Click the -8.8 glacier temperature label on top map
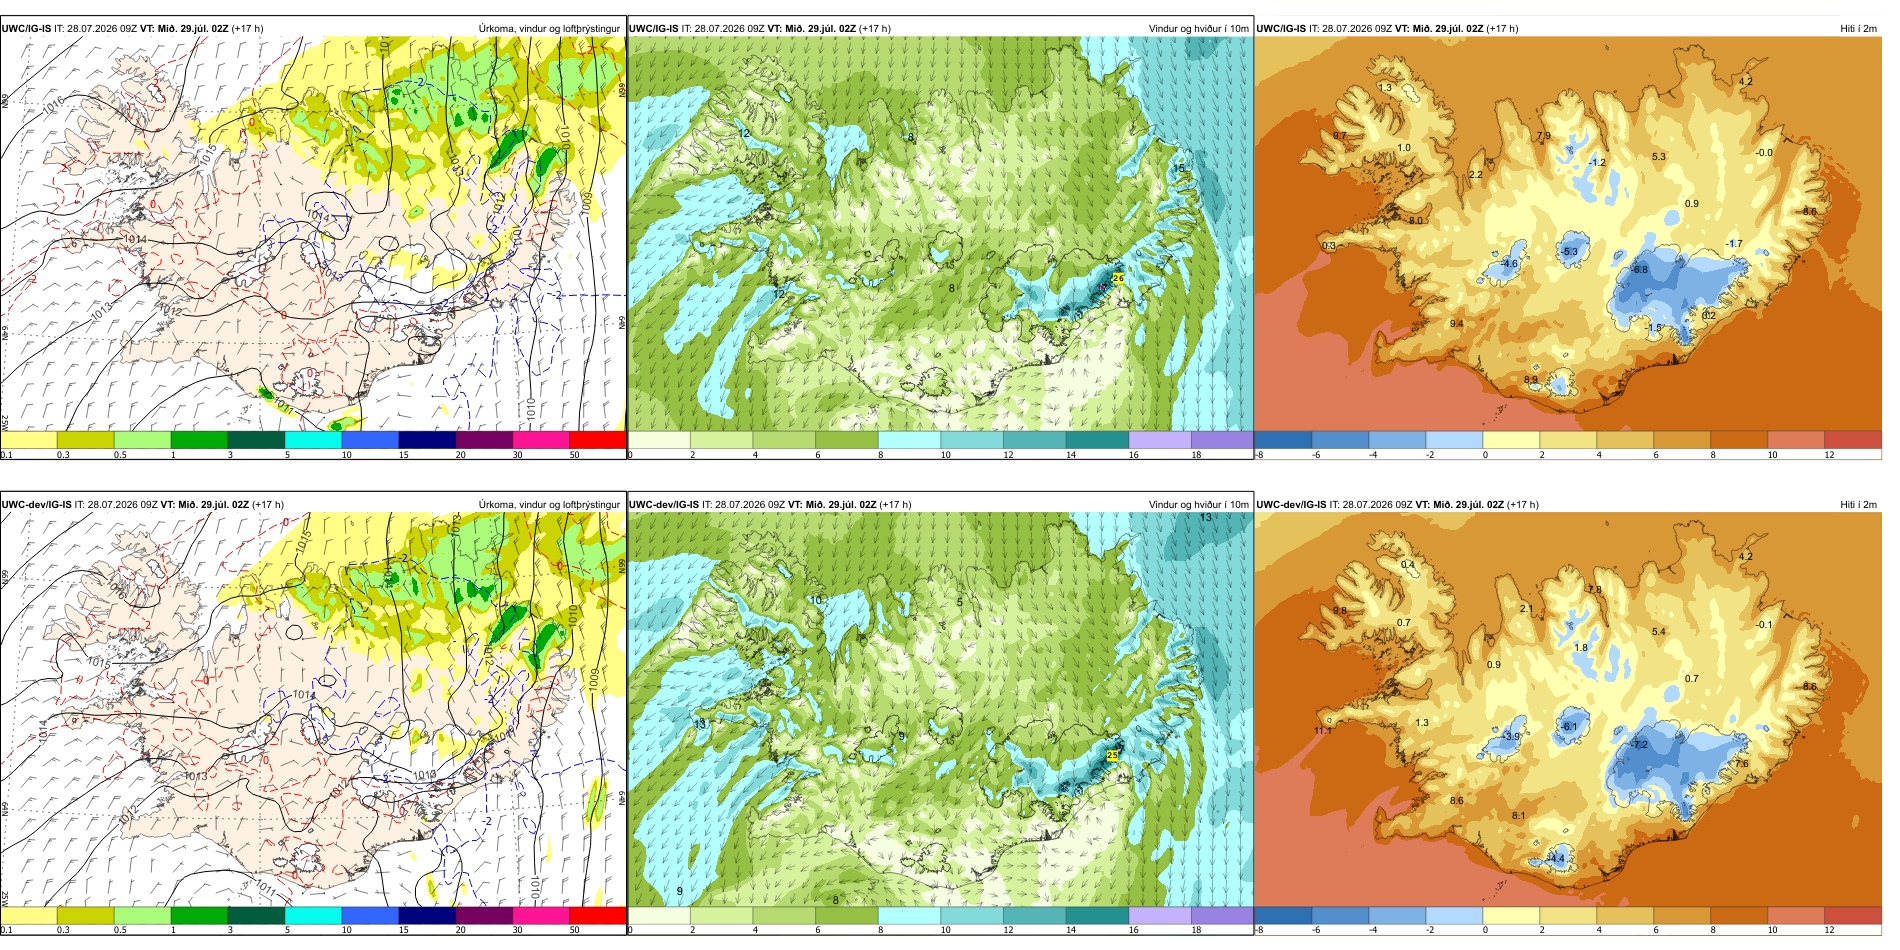This screenshot has width=1900, height=950. [x=1640, y=269]
